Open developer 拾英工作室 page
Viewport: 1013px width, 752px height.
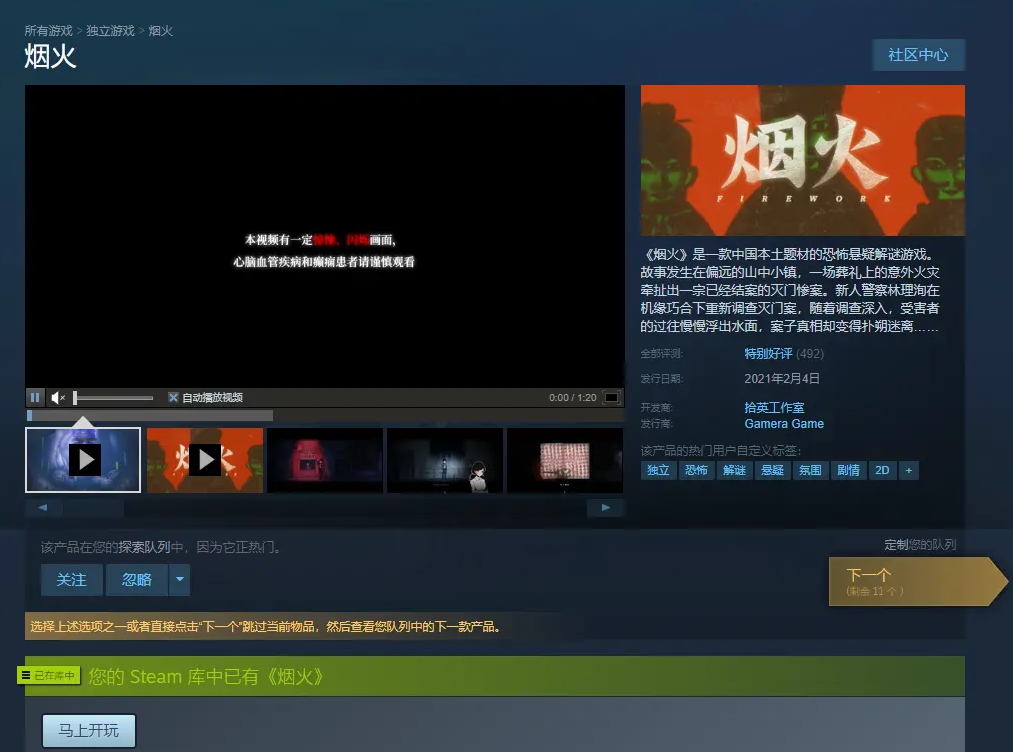[774, 408]
